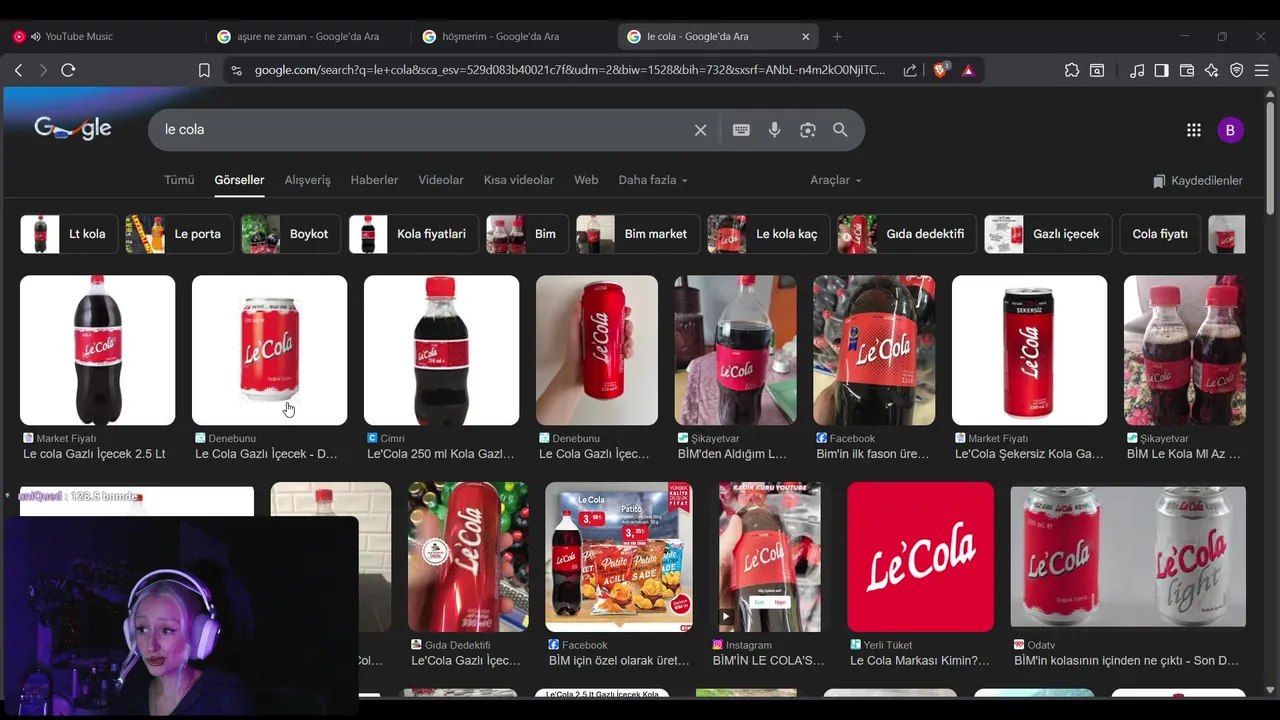Image resolution: width=1280 pixels, height=720 pixels.
Task: Click the 'Gazlı içecek' filter chip
Action: (x=1048, y=234)
